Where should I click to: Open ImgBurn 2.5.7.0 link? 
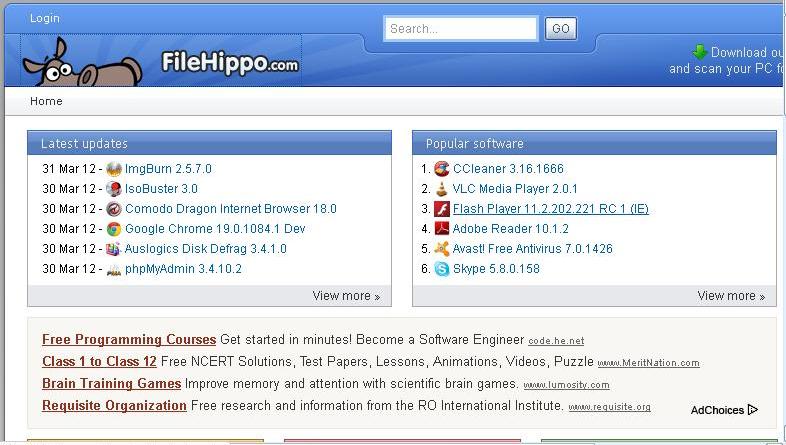point(168,169)
